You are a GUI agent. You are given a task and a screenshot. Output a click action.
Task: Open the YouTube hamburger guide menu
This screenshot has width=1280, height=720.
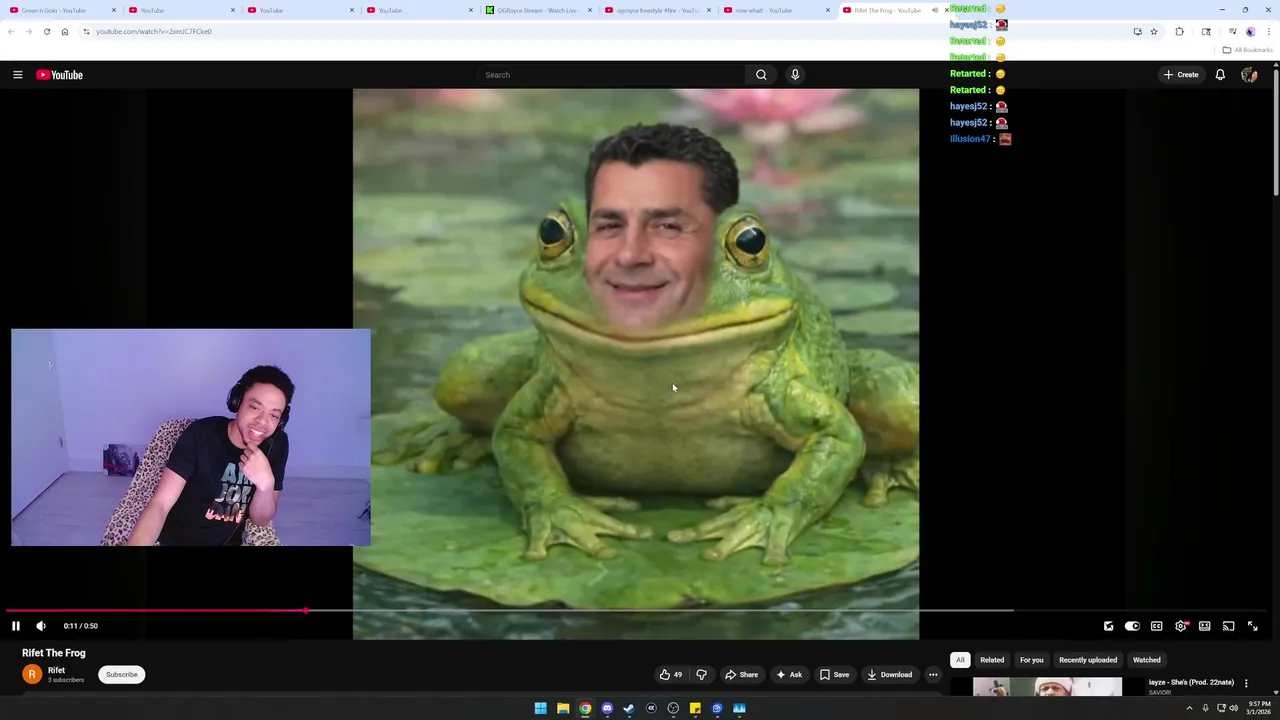coord(17,75)
